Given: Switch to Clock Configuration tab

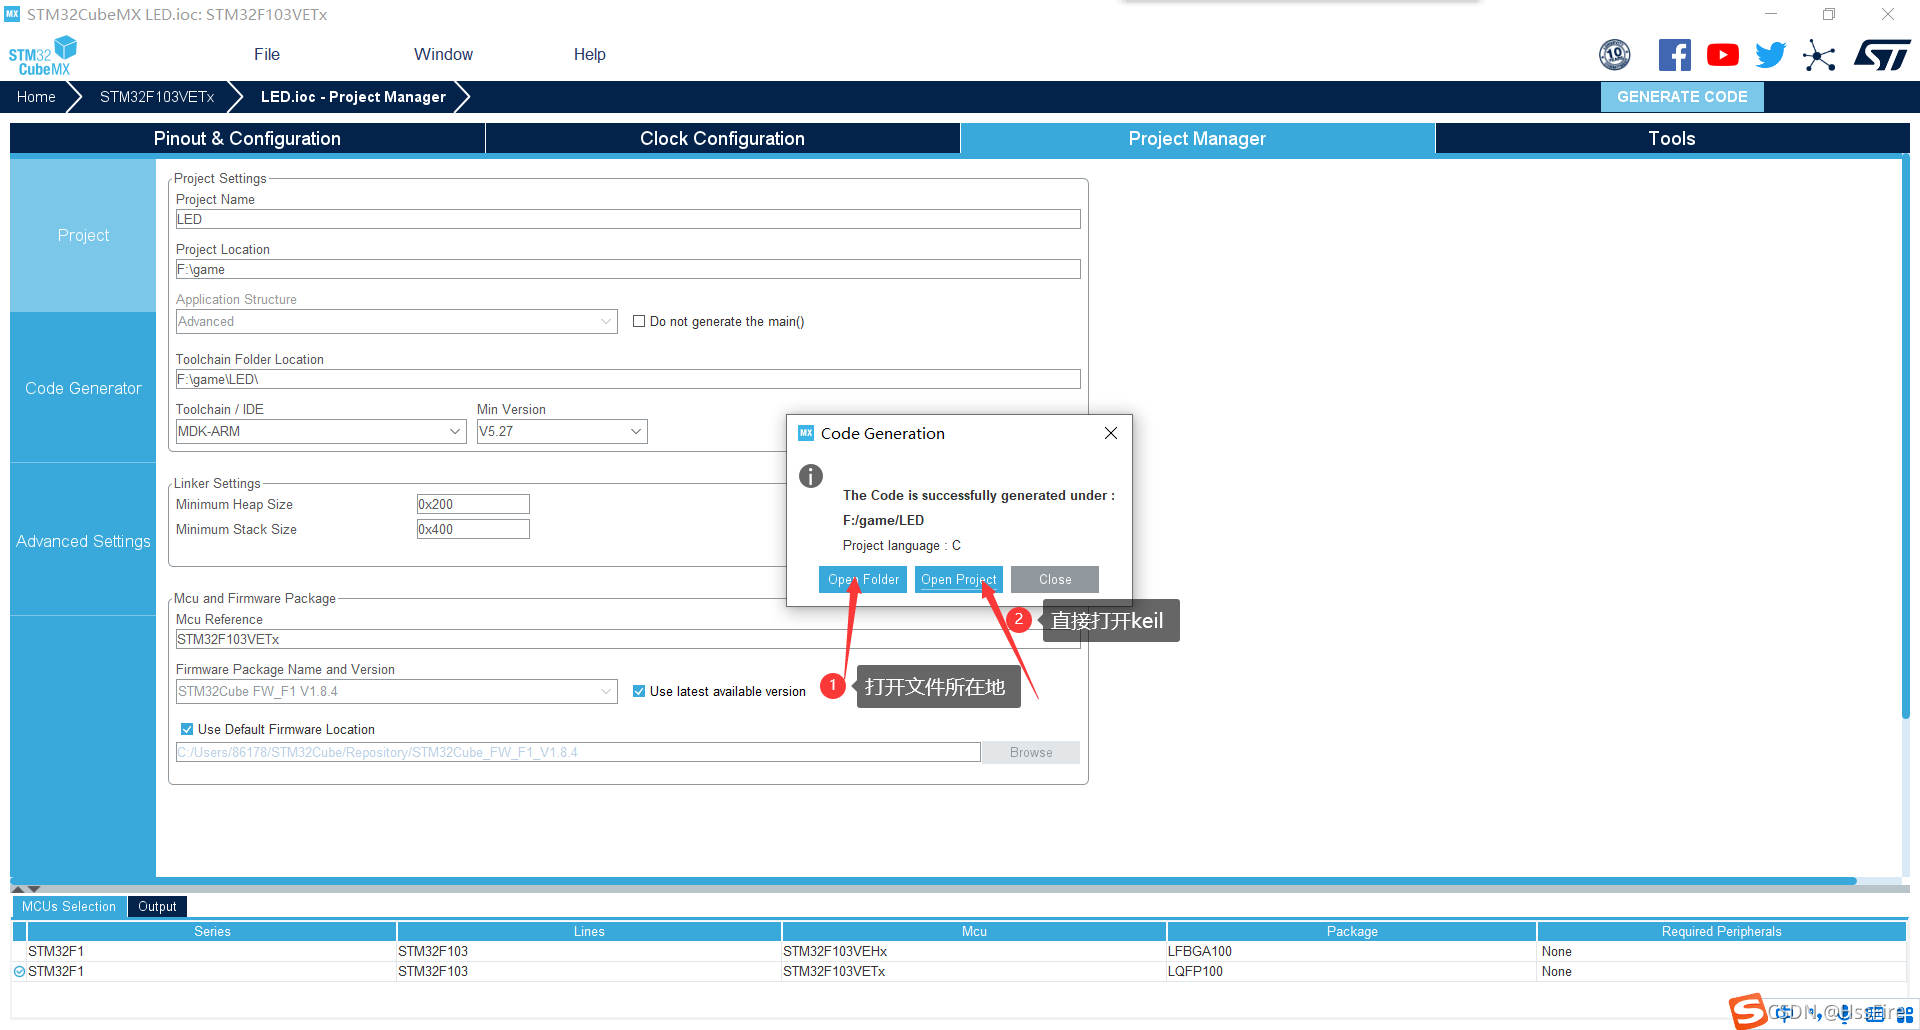Looking at the screenshot, I should click(x=722, y=138).
